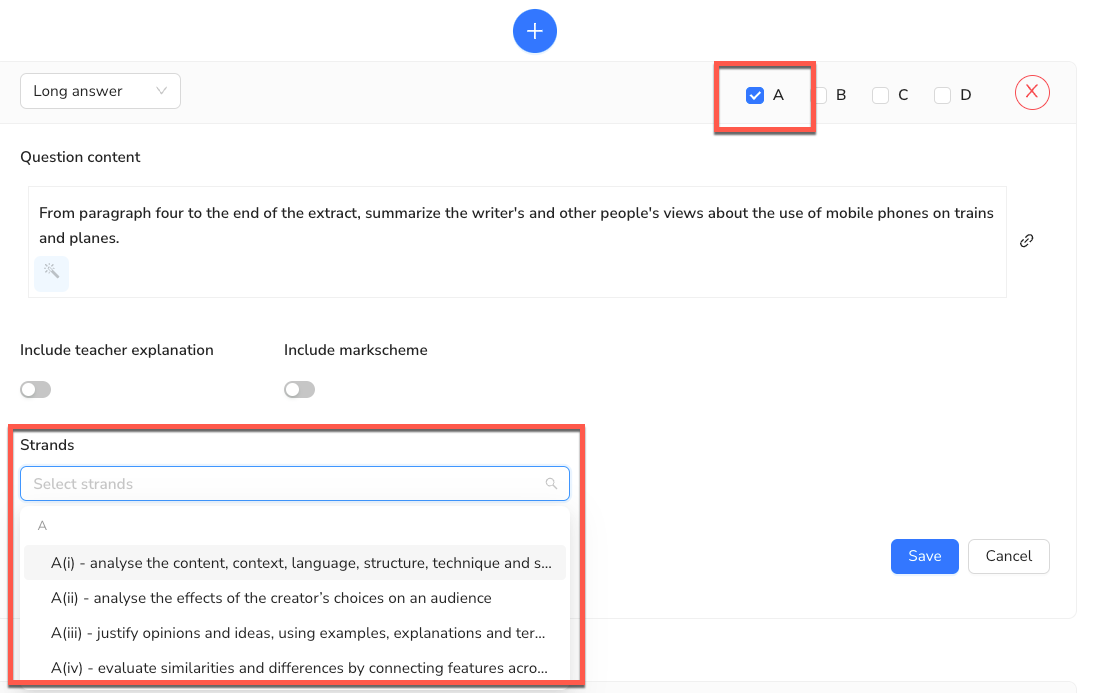Click the blue plus add-question button
The width and height of the screenshot is (1105, 693).
click(x=534, y=31)
